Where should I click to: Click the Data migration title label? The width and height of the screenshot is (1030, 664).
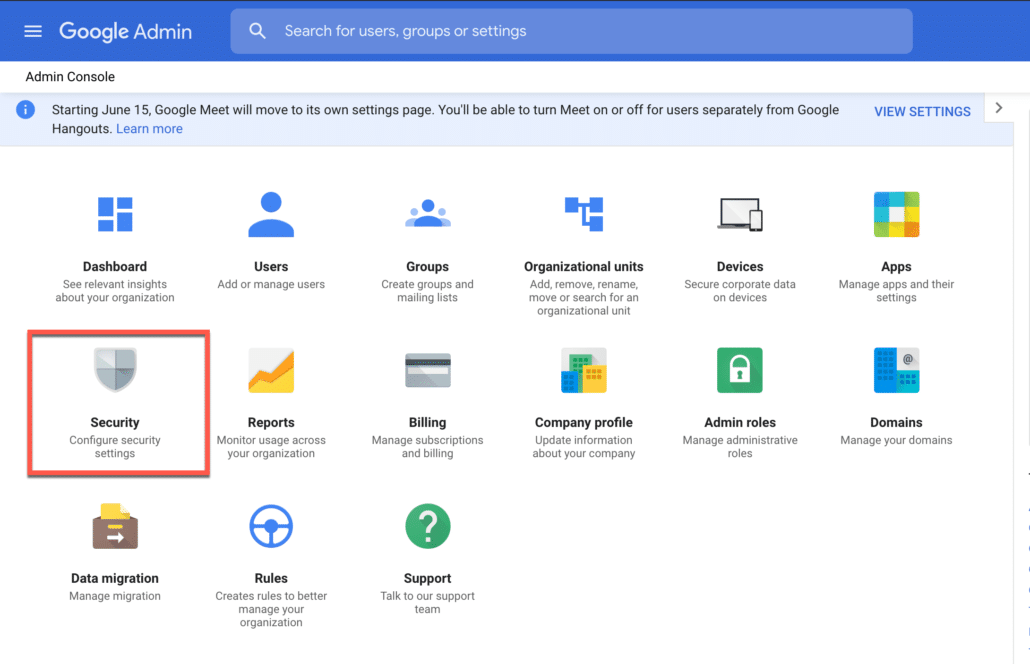(x=115, y=578)
